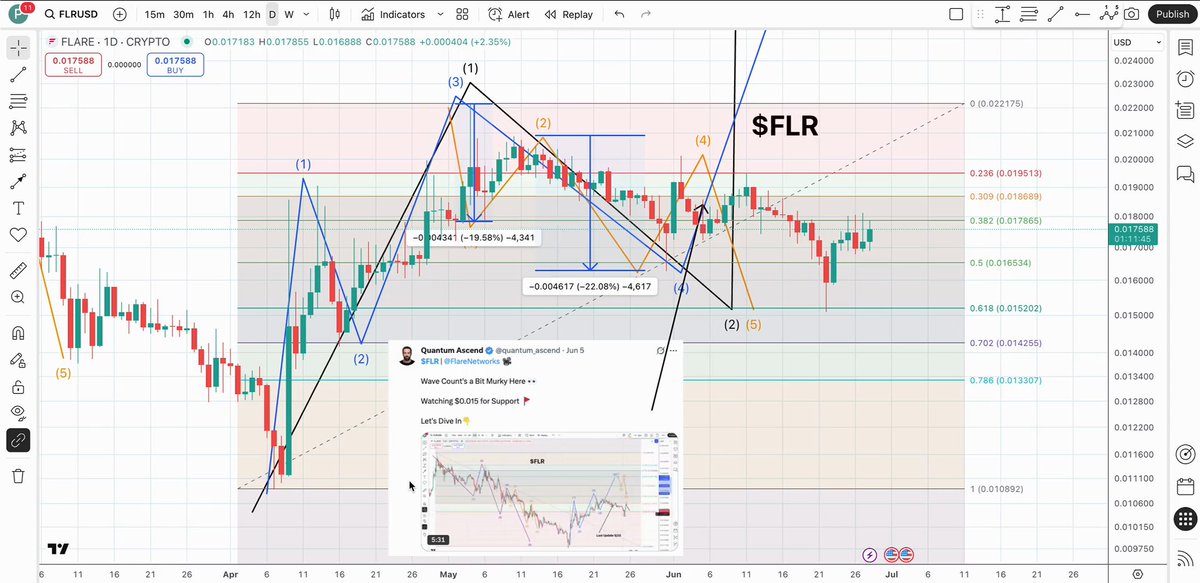Viewport: 1200px width, 583px height.
Task: Open the alerts clock panel in right sidebar
Action: tap(1185, 79)
